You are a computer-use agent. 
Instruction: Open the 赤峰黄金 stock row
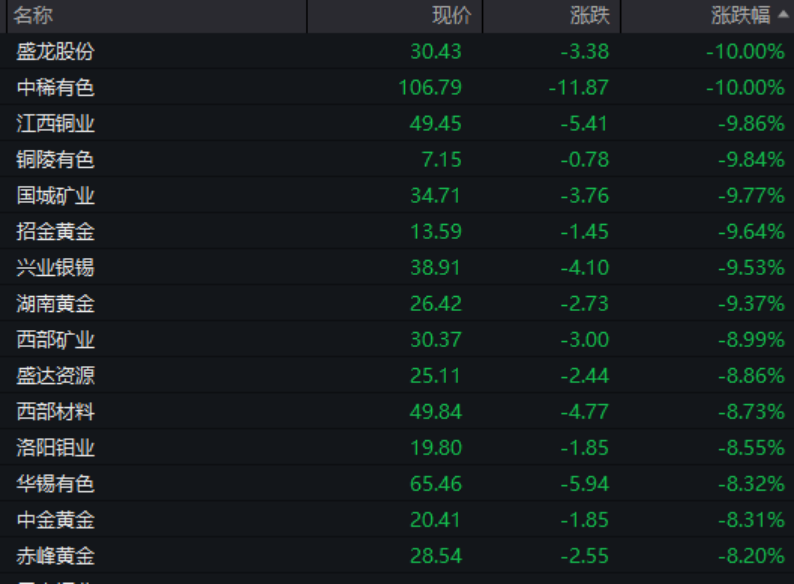point(397,556)
